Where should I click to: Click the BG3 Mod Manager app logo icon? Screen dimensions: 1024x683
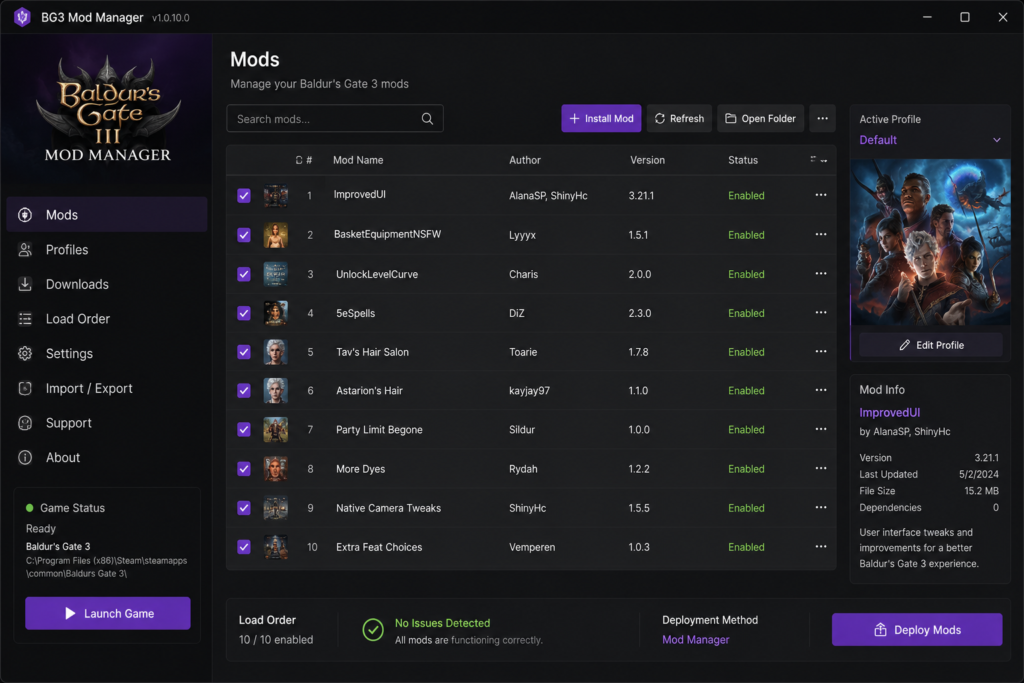[22, 17]
